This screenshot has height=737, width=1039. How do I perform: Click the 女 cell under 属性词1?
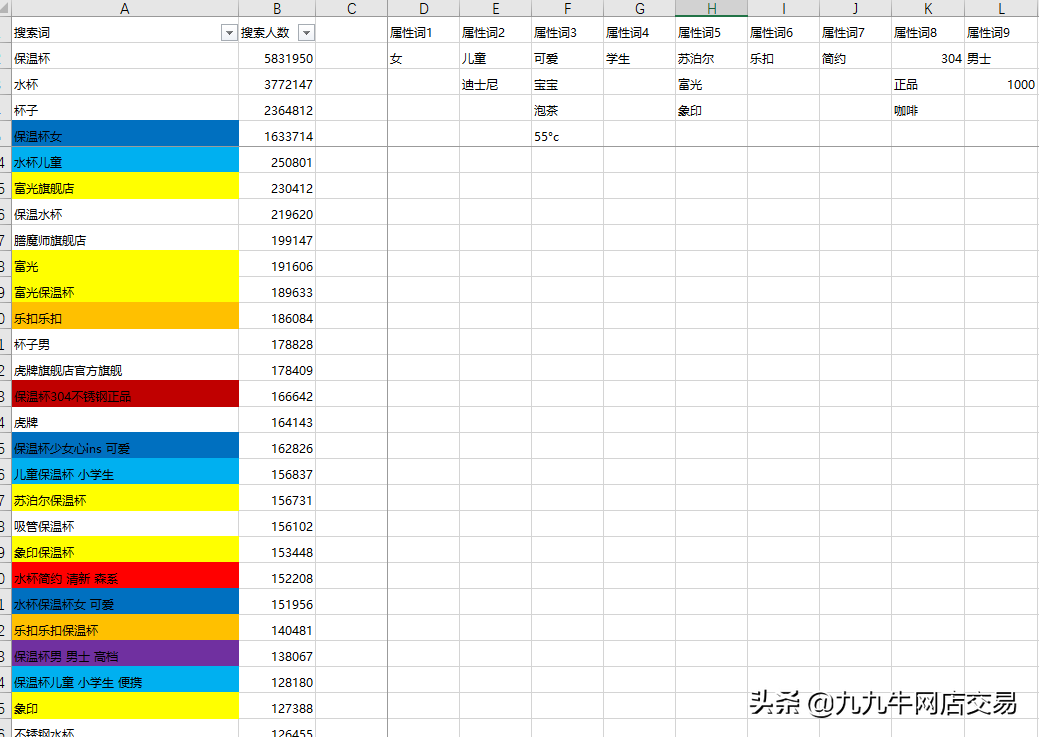[x=423, y=58]
